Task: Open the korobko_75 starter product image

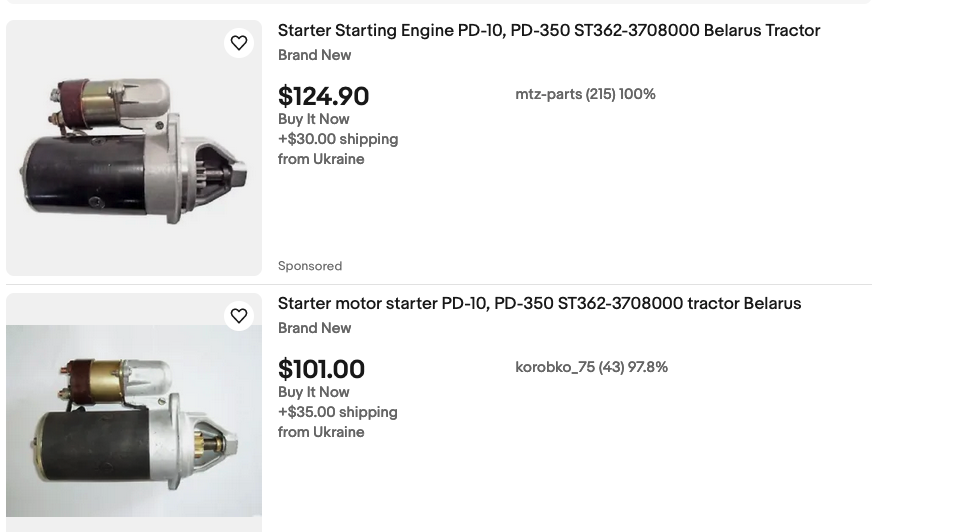Action: coord(134,420)
